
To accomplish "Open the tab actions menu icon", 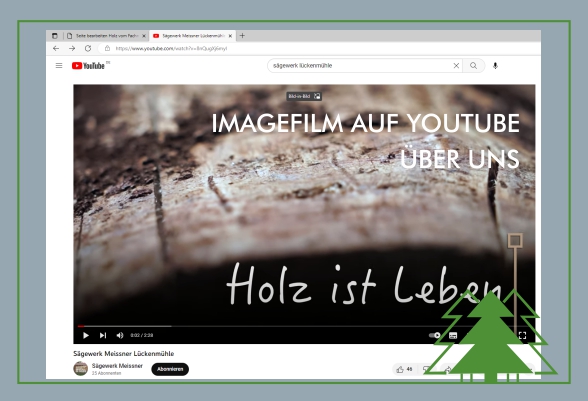I will coord(55,36).
